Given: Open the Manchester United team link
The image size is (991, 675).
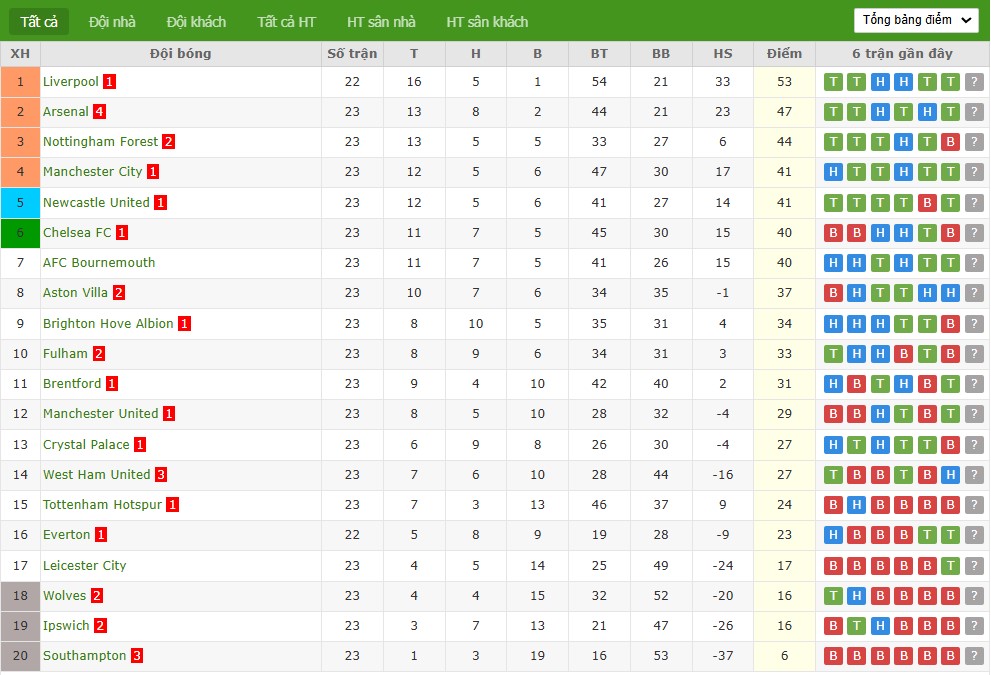Looking at the screenshot, I should [x=100, y=414].
